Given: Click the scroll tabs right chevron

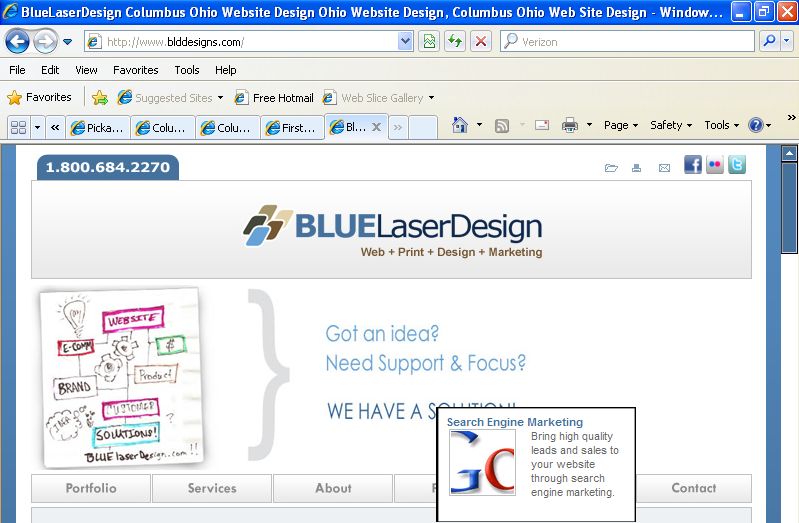Looking at the screenshot, I should tap(397, 127).
